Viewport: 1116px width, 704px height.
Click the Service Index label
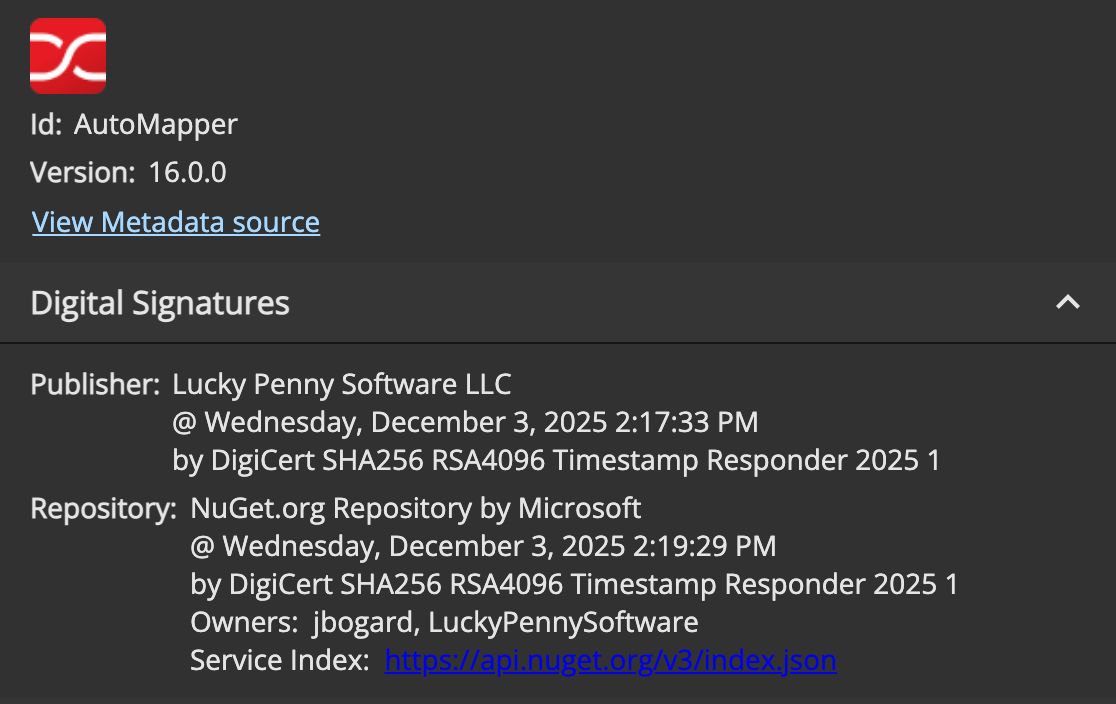(x=280, y=660)
